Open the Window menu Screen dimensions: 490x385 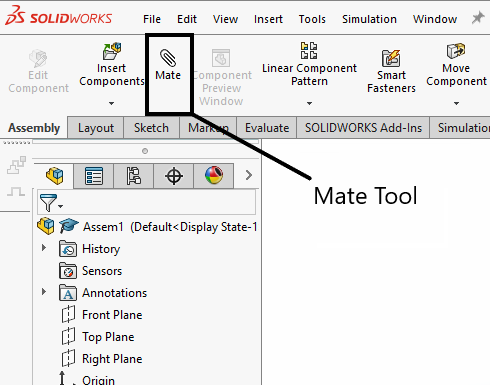click(x=435, y=19)
